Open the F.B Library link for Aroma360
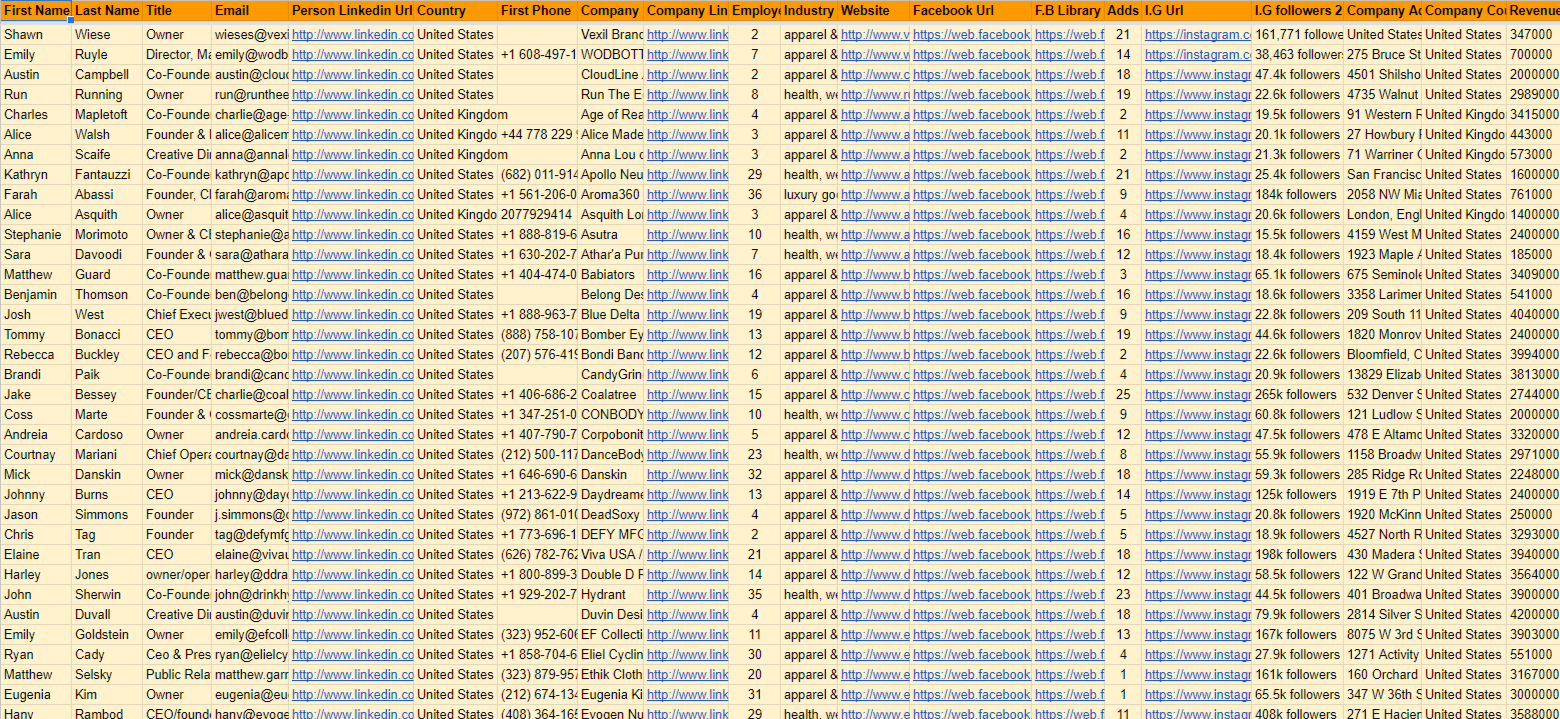This screenshot has height=719, width=1560. [x=1062, y=194]
